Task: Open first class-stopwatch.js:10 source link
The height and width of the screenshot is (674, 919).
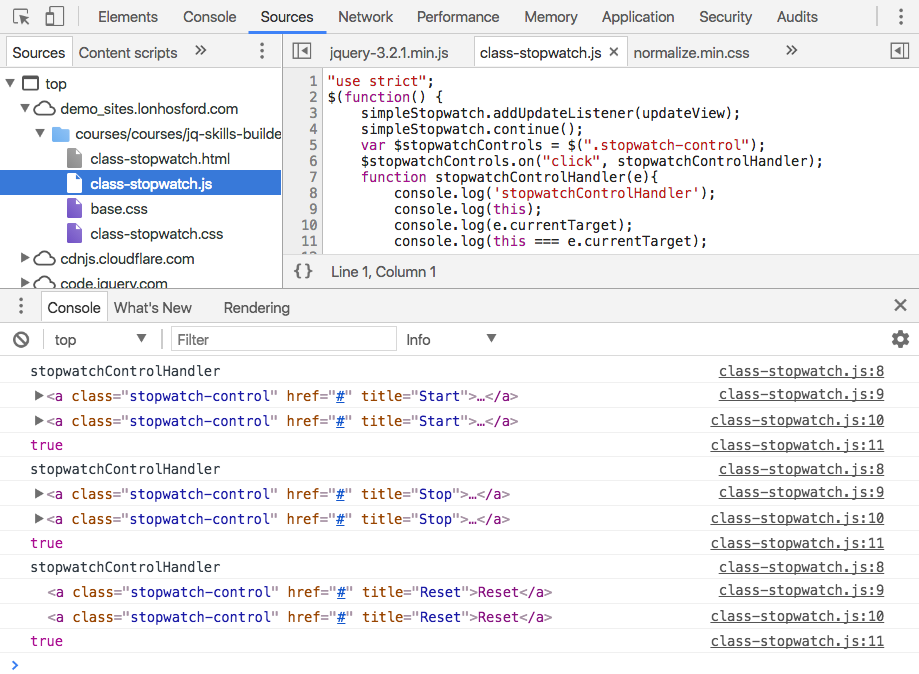Action: point(797,420)
